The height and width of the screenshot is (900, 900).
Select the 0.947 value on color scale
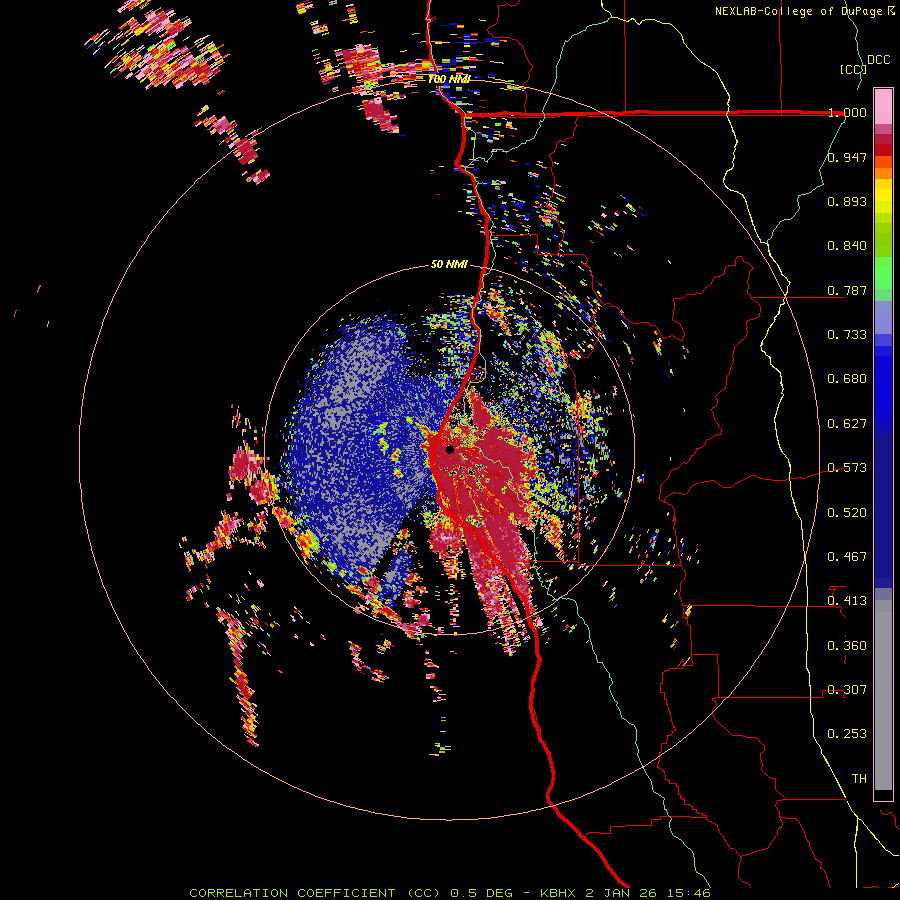point(847,157)
